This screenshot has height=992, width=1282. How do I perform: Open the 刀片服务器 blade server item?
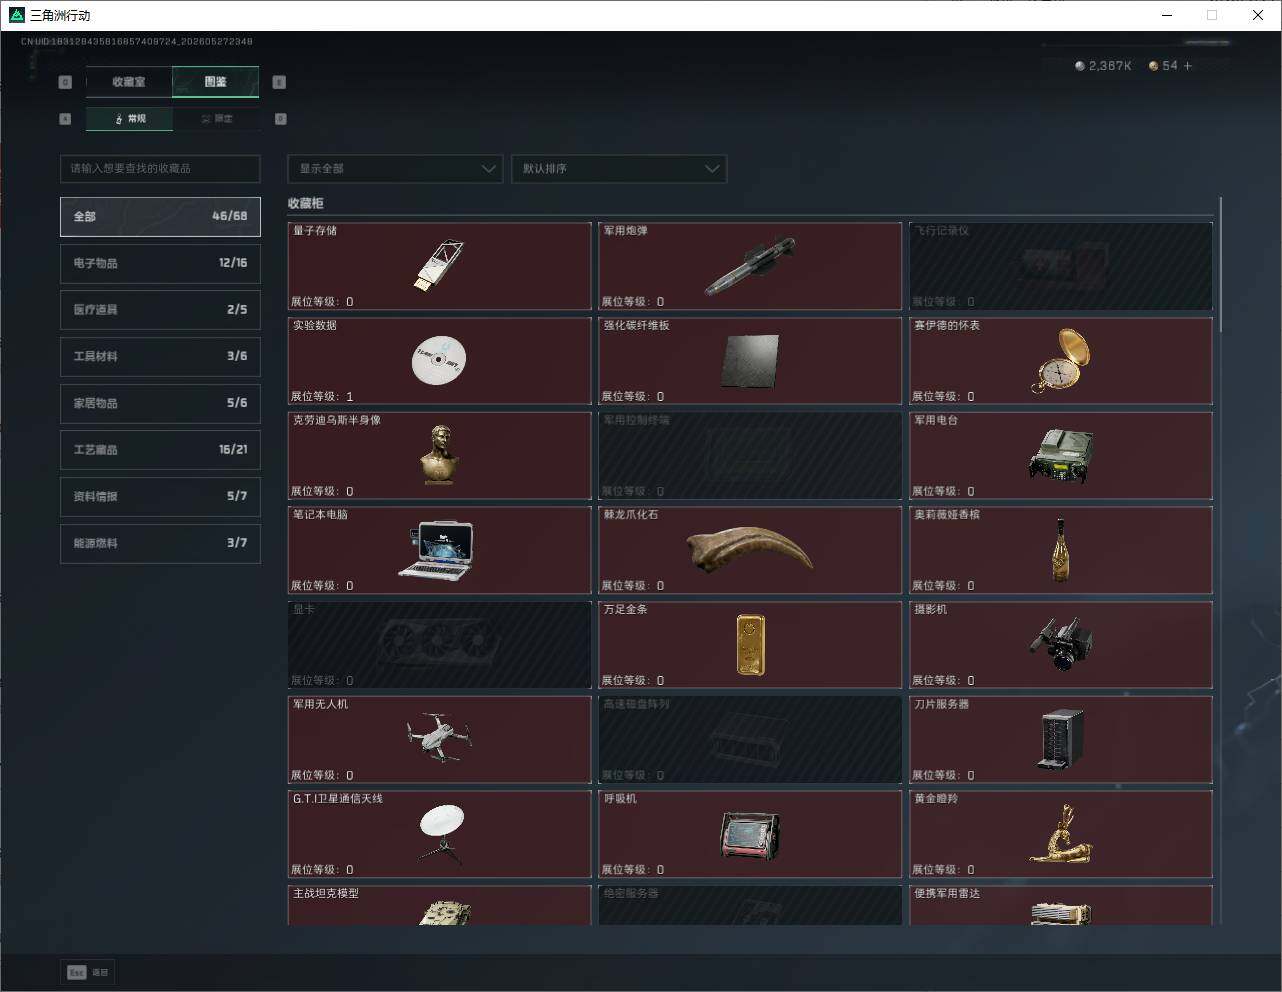(1060, 740)
